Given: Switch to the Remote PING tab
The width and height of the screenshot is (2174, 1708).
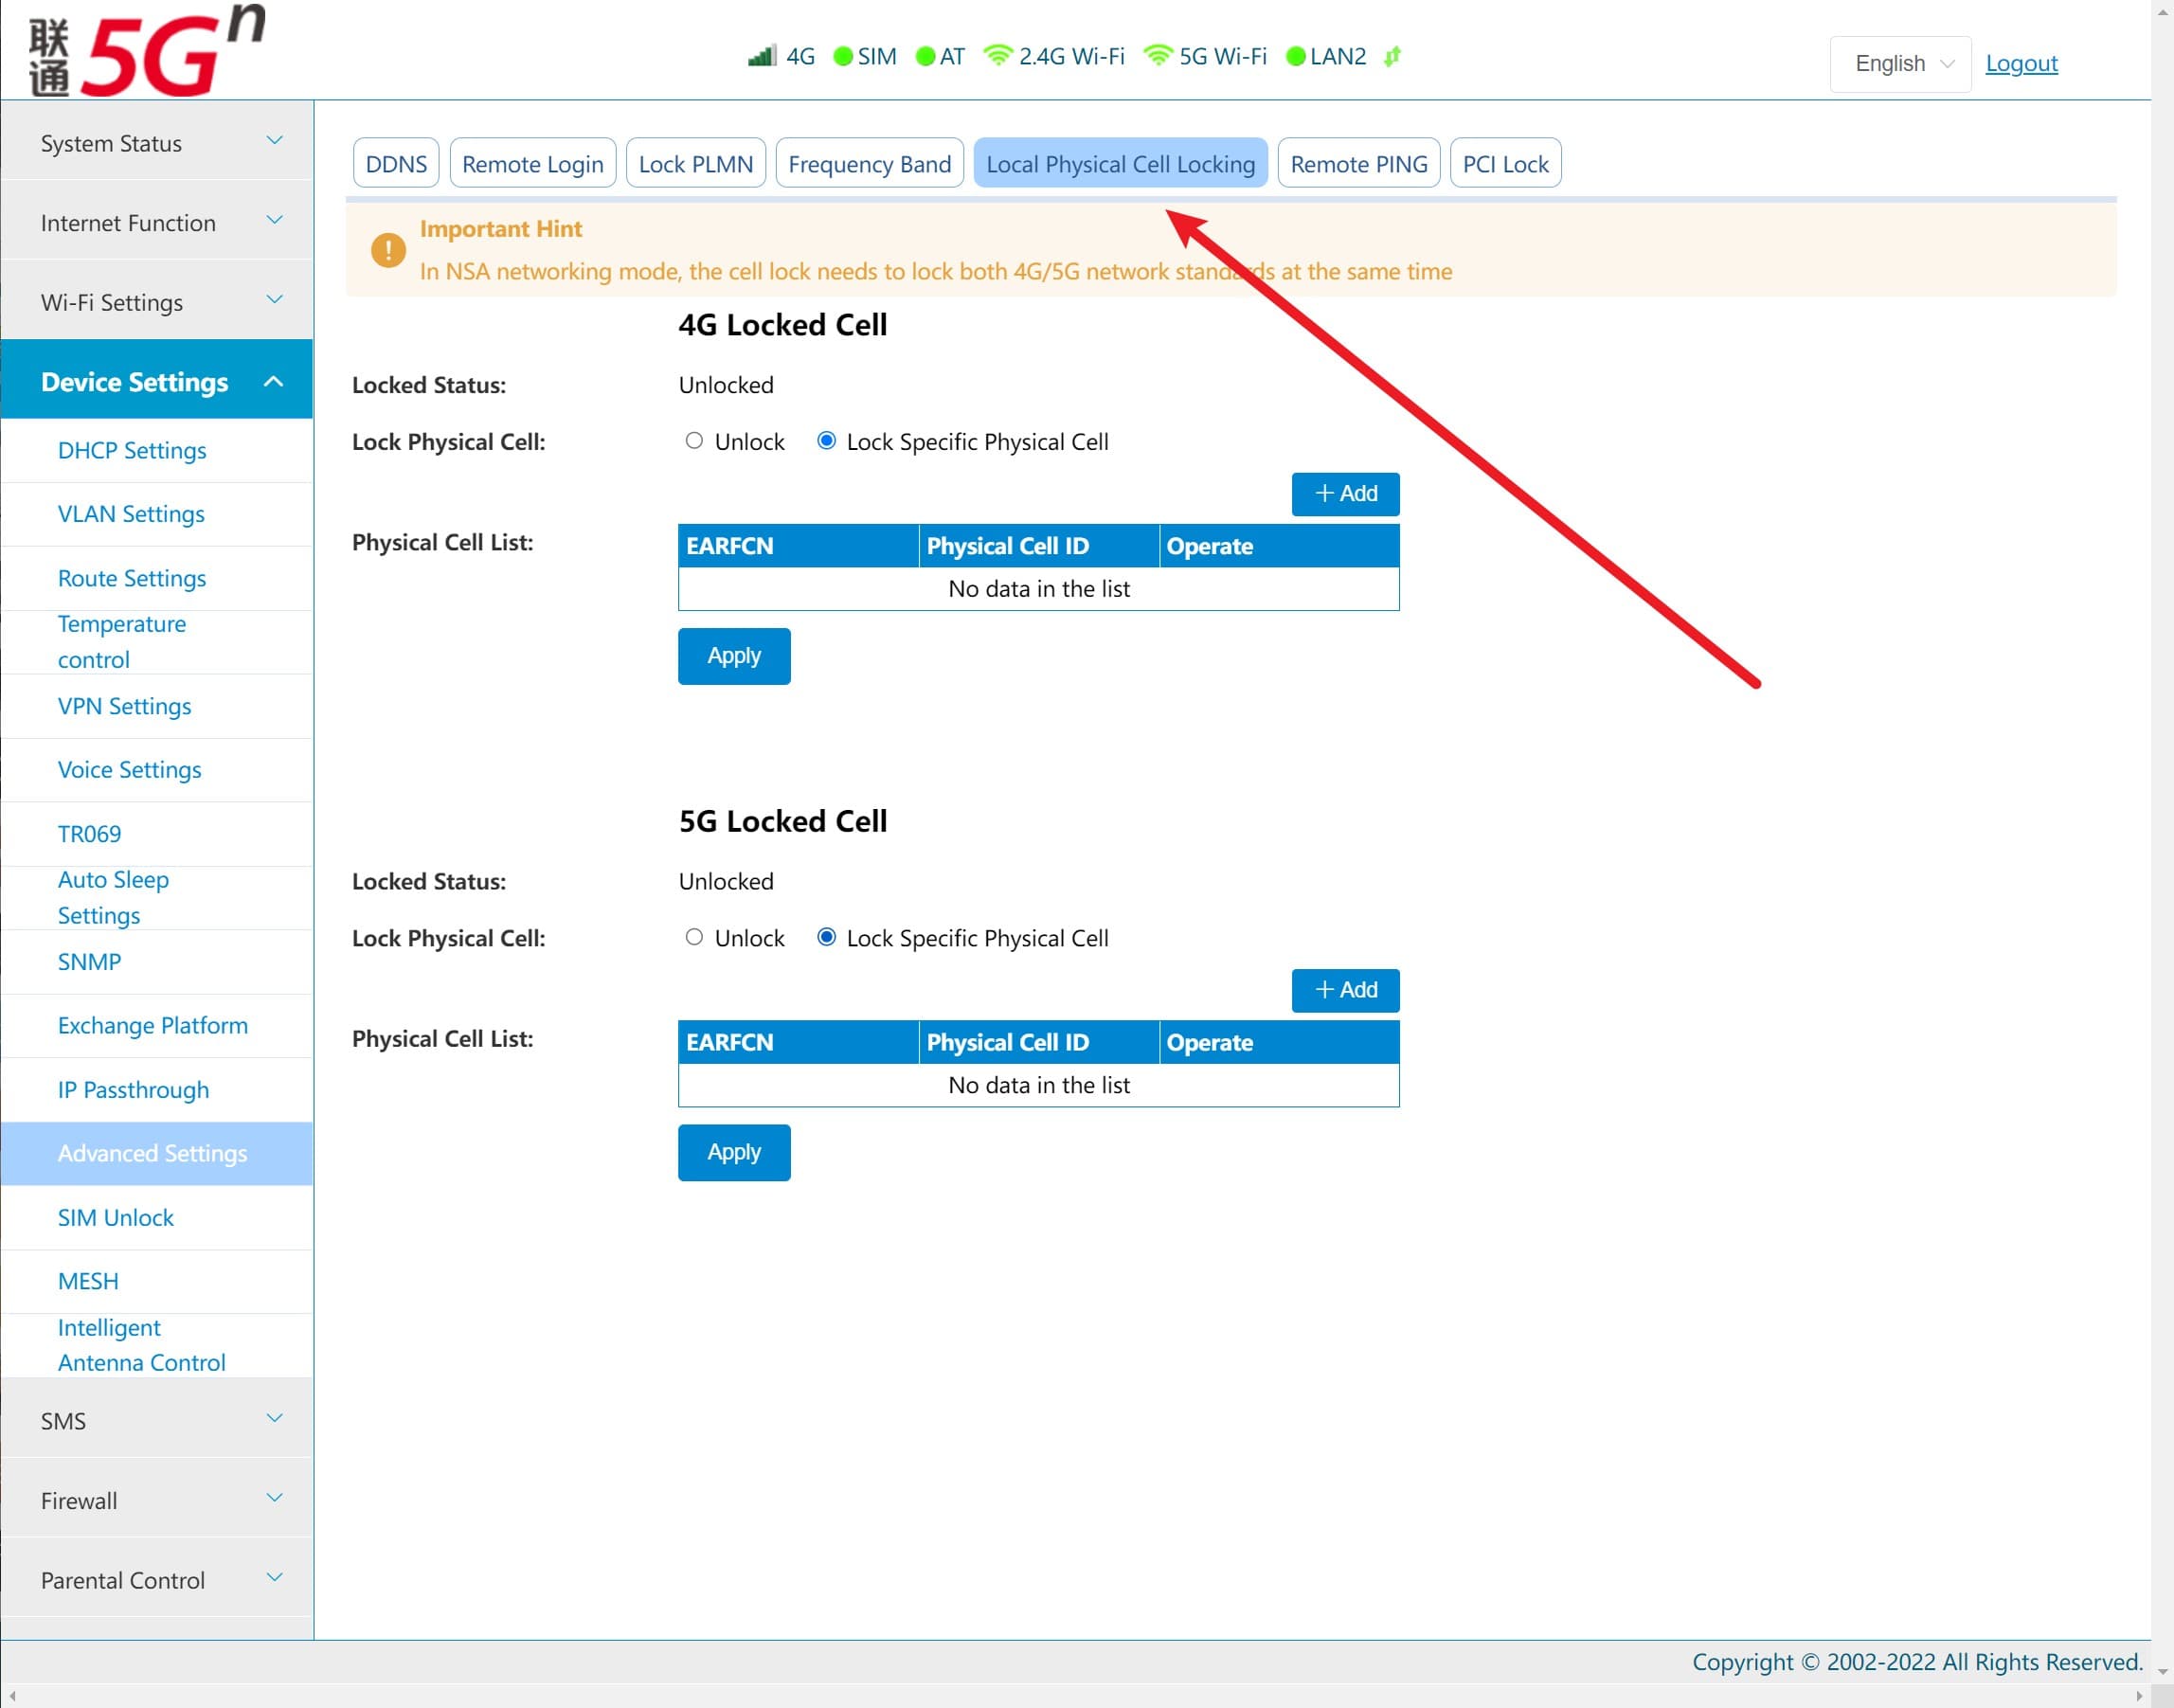Looking at the screenshot, I should 1359,163.
